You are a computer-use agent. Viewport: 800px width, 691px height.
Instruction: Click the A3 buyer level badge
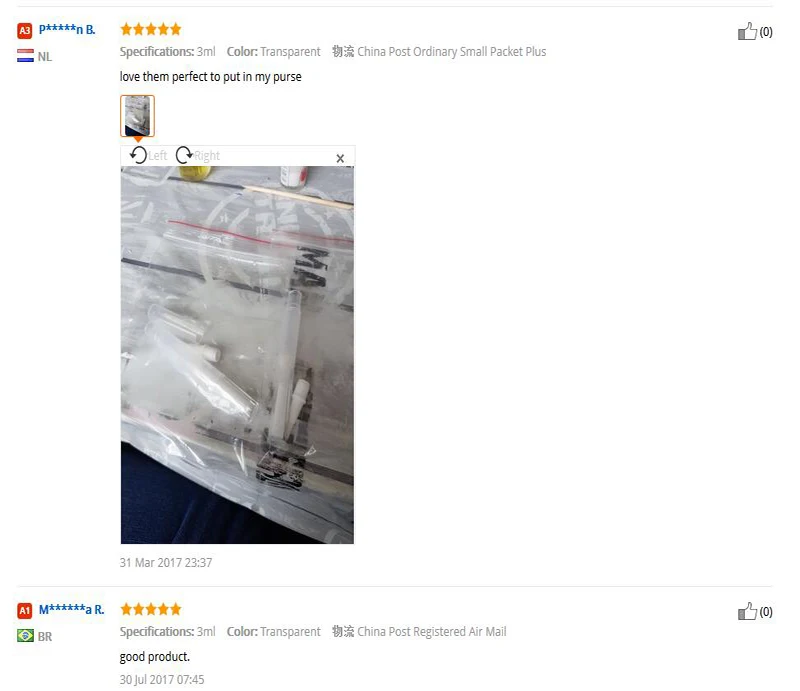[x=24, y=31]
